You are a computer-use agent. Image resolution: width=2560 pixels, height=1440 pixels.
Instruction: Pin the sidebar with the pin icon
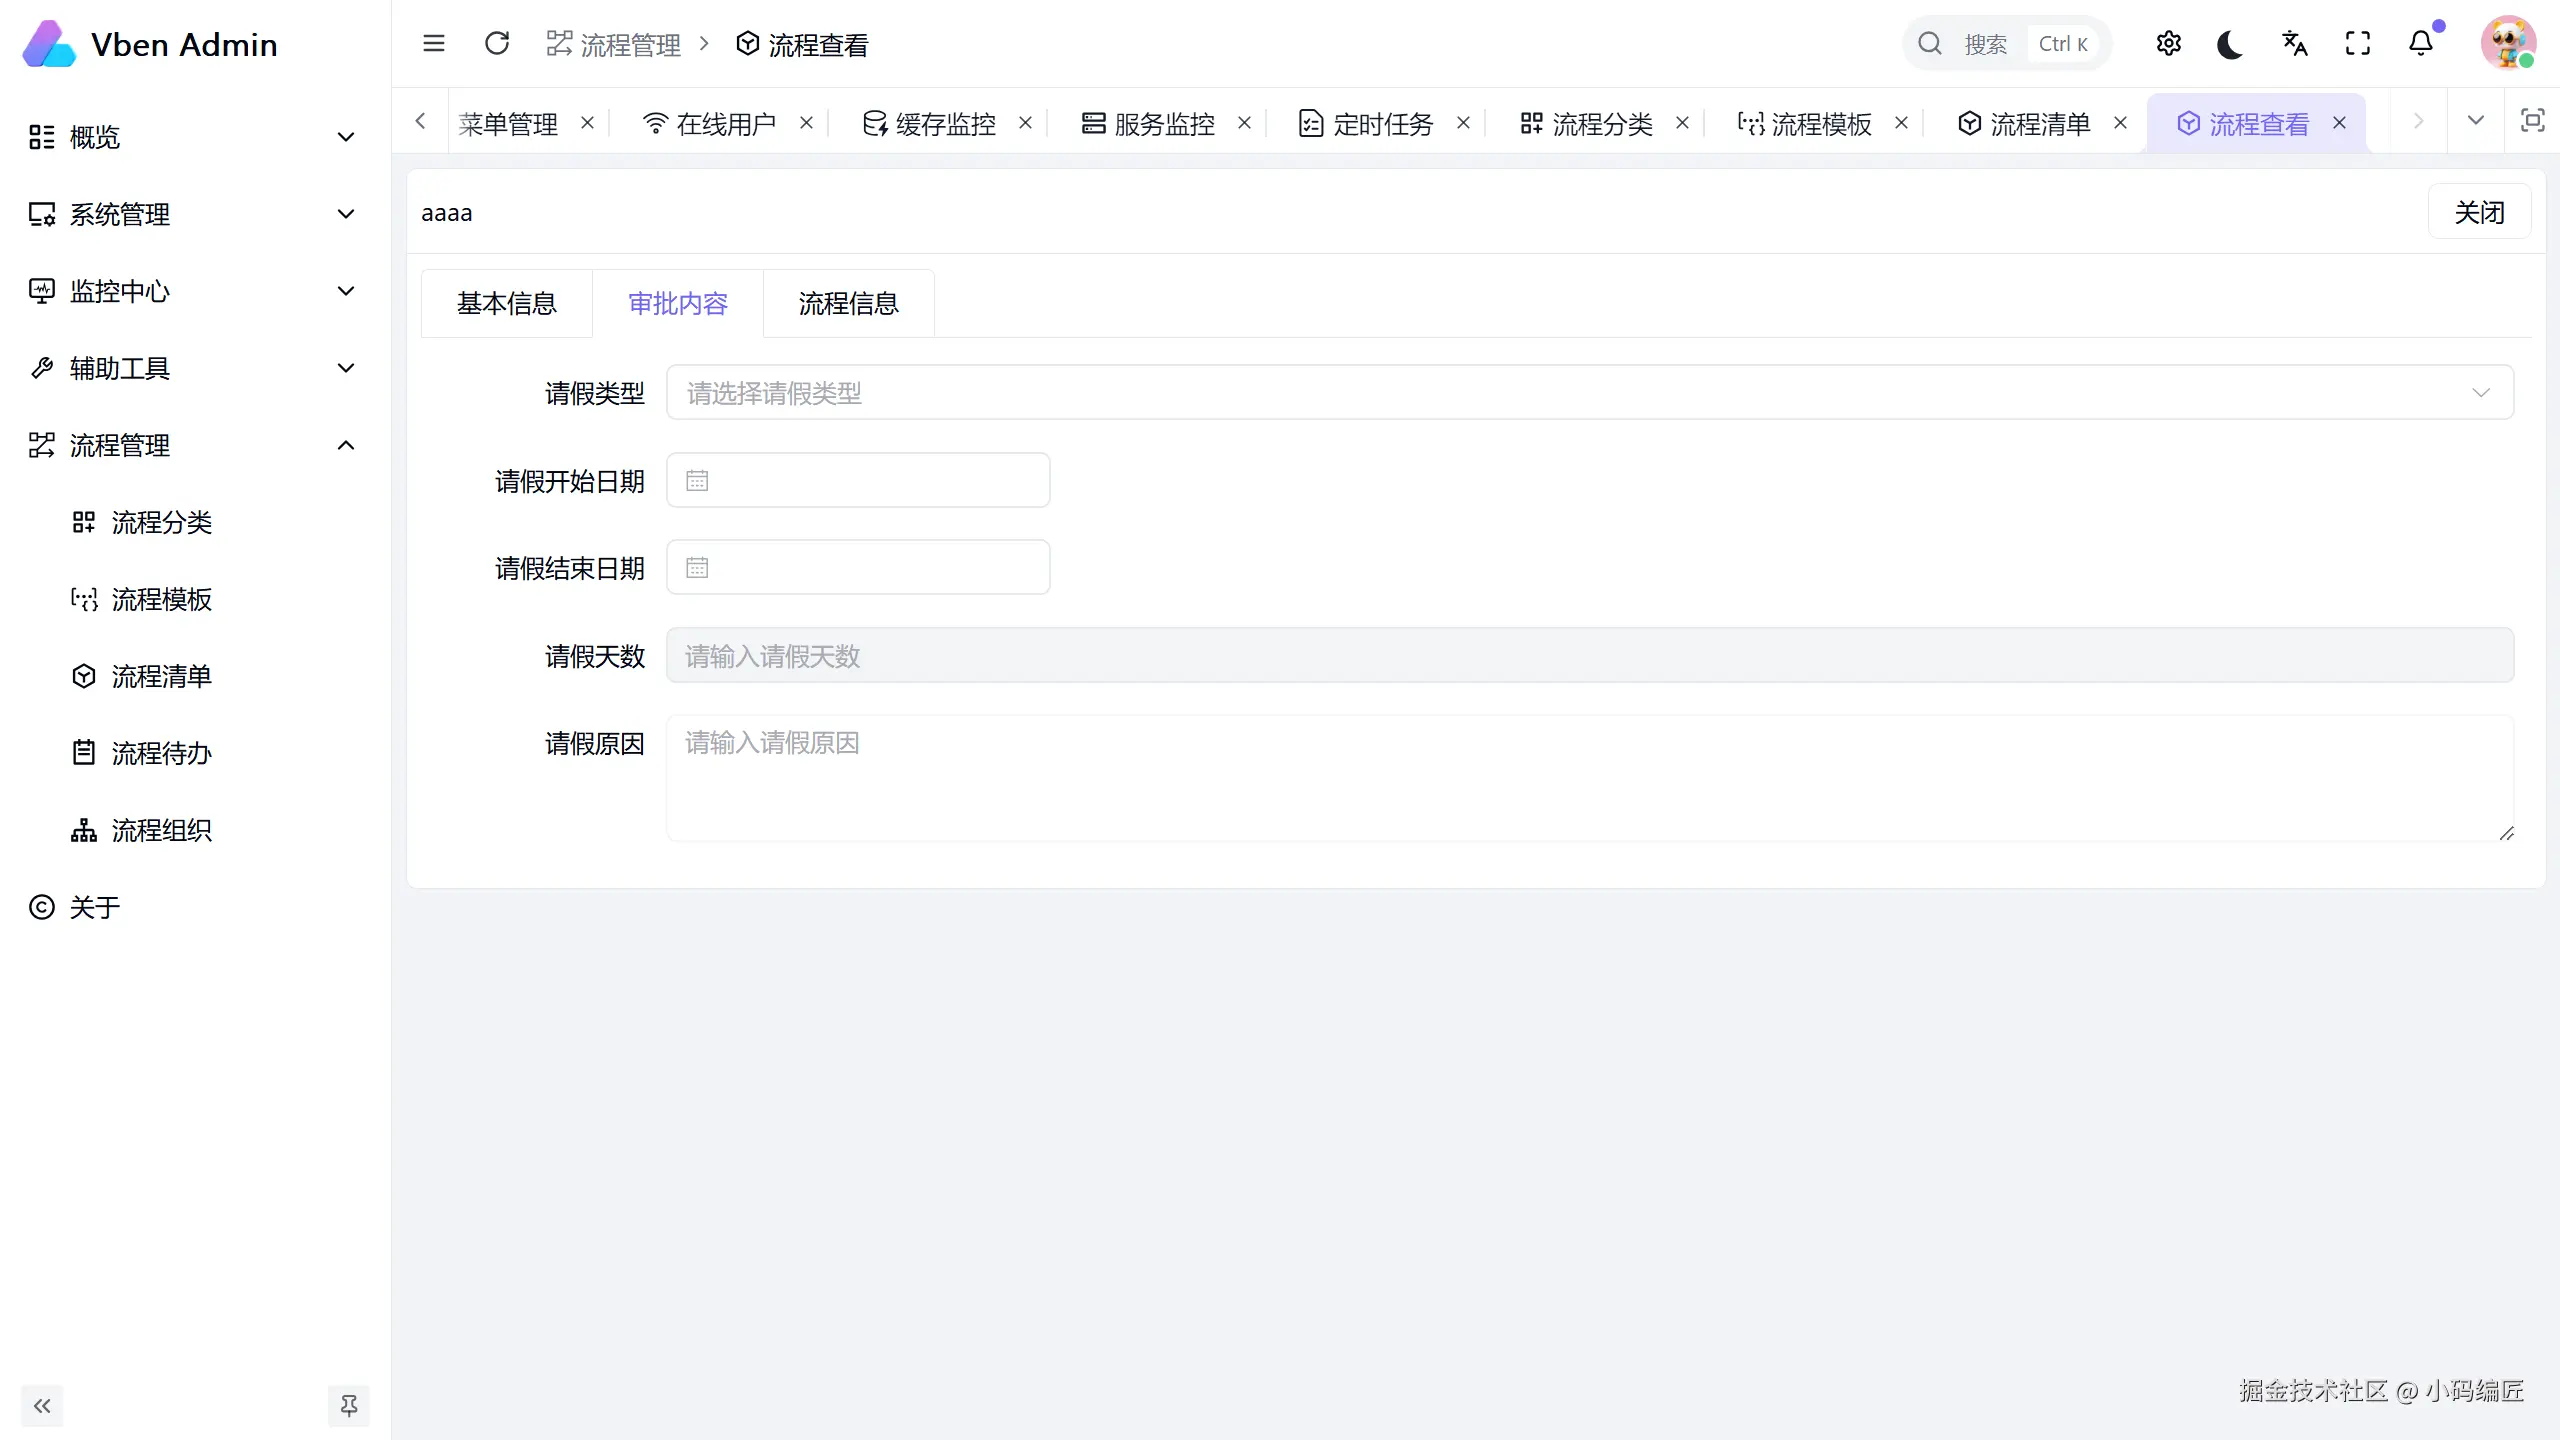349,1406
